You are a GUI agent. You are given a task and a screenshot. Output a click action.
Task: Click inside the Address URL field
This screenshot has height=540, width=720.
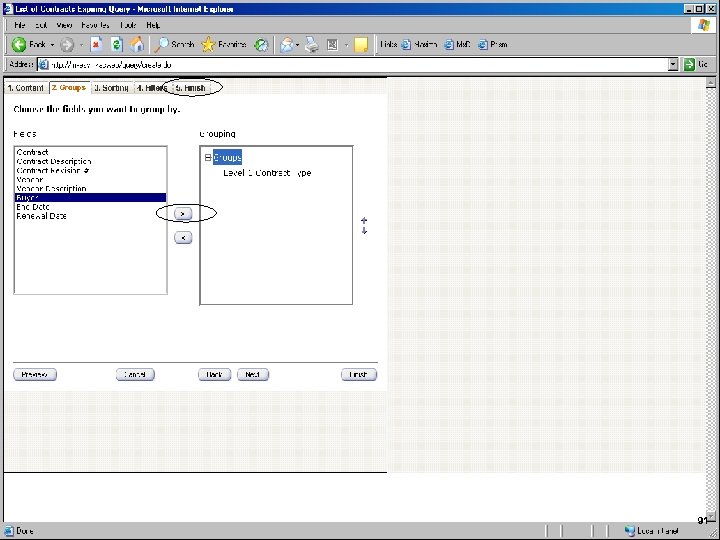[x=352, y=65]
